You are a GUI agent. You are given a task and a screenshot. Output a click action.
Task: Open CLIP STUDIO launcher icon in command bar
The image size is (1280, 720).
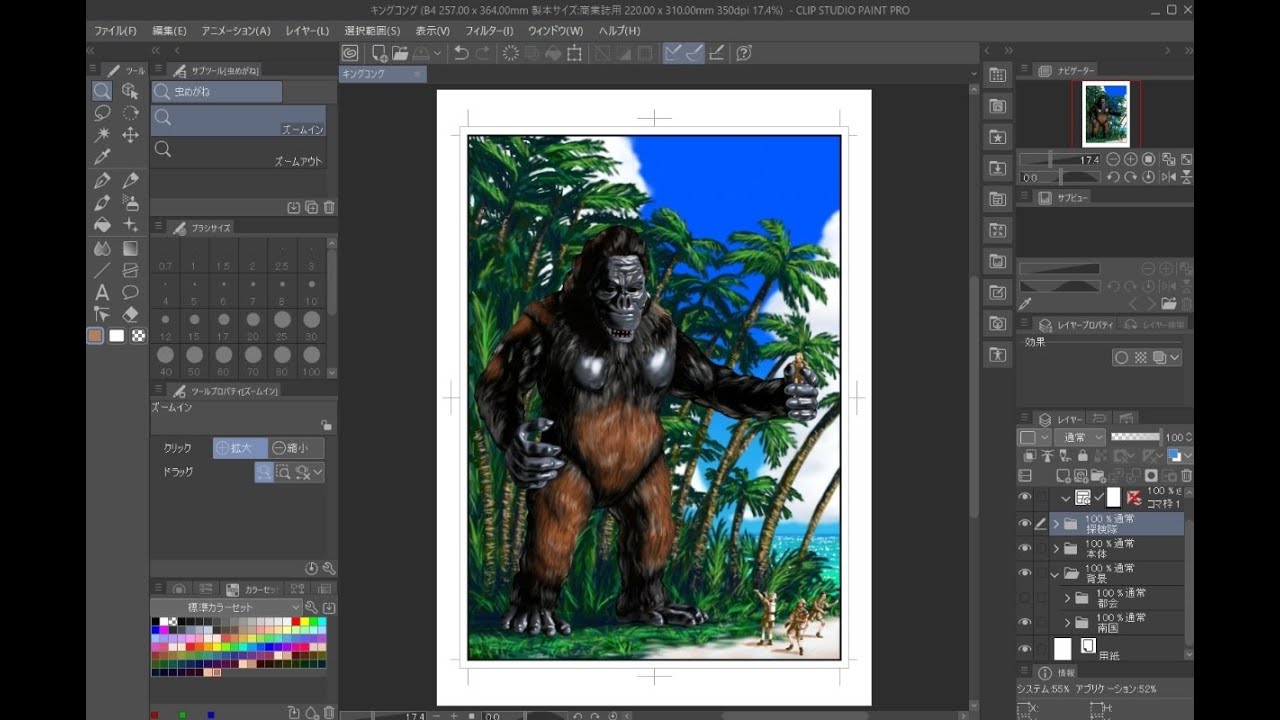tap(350, 53)
